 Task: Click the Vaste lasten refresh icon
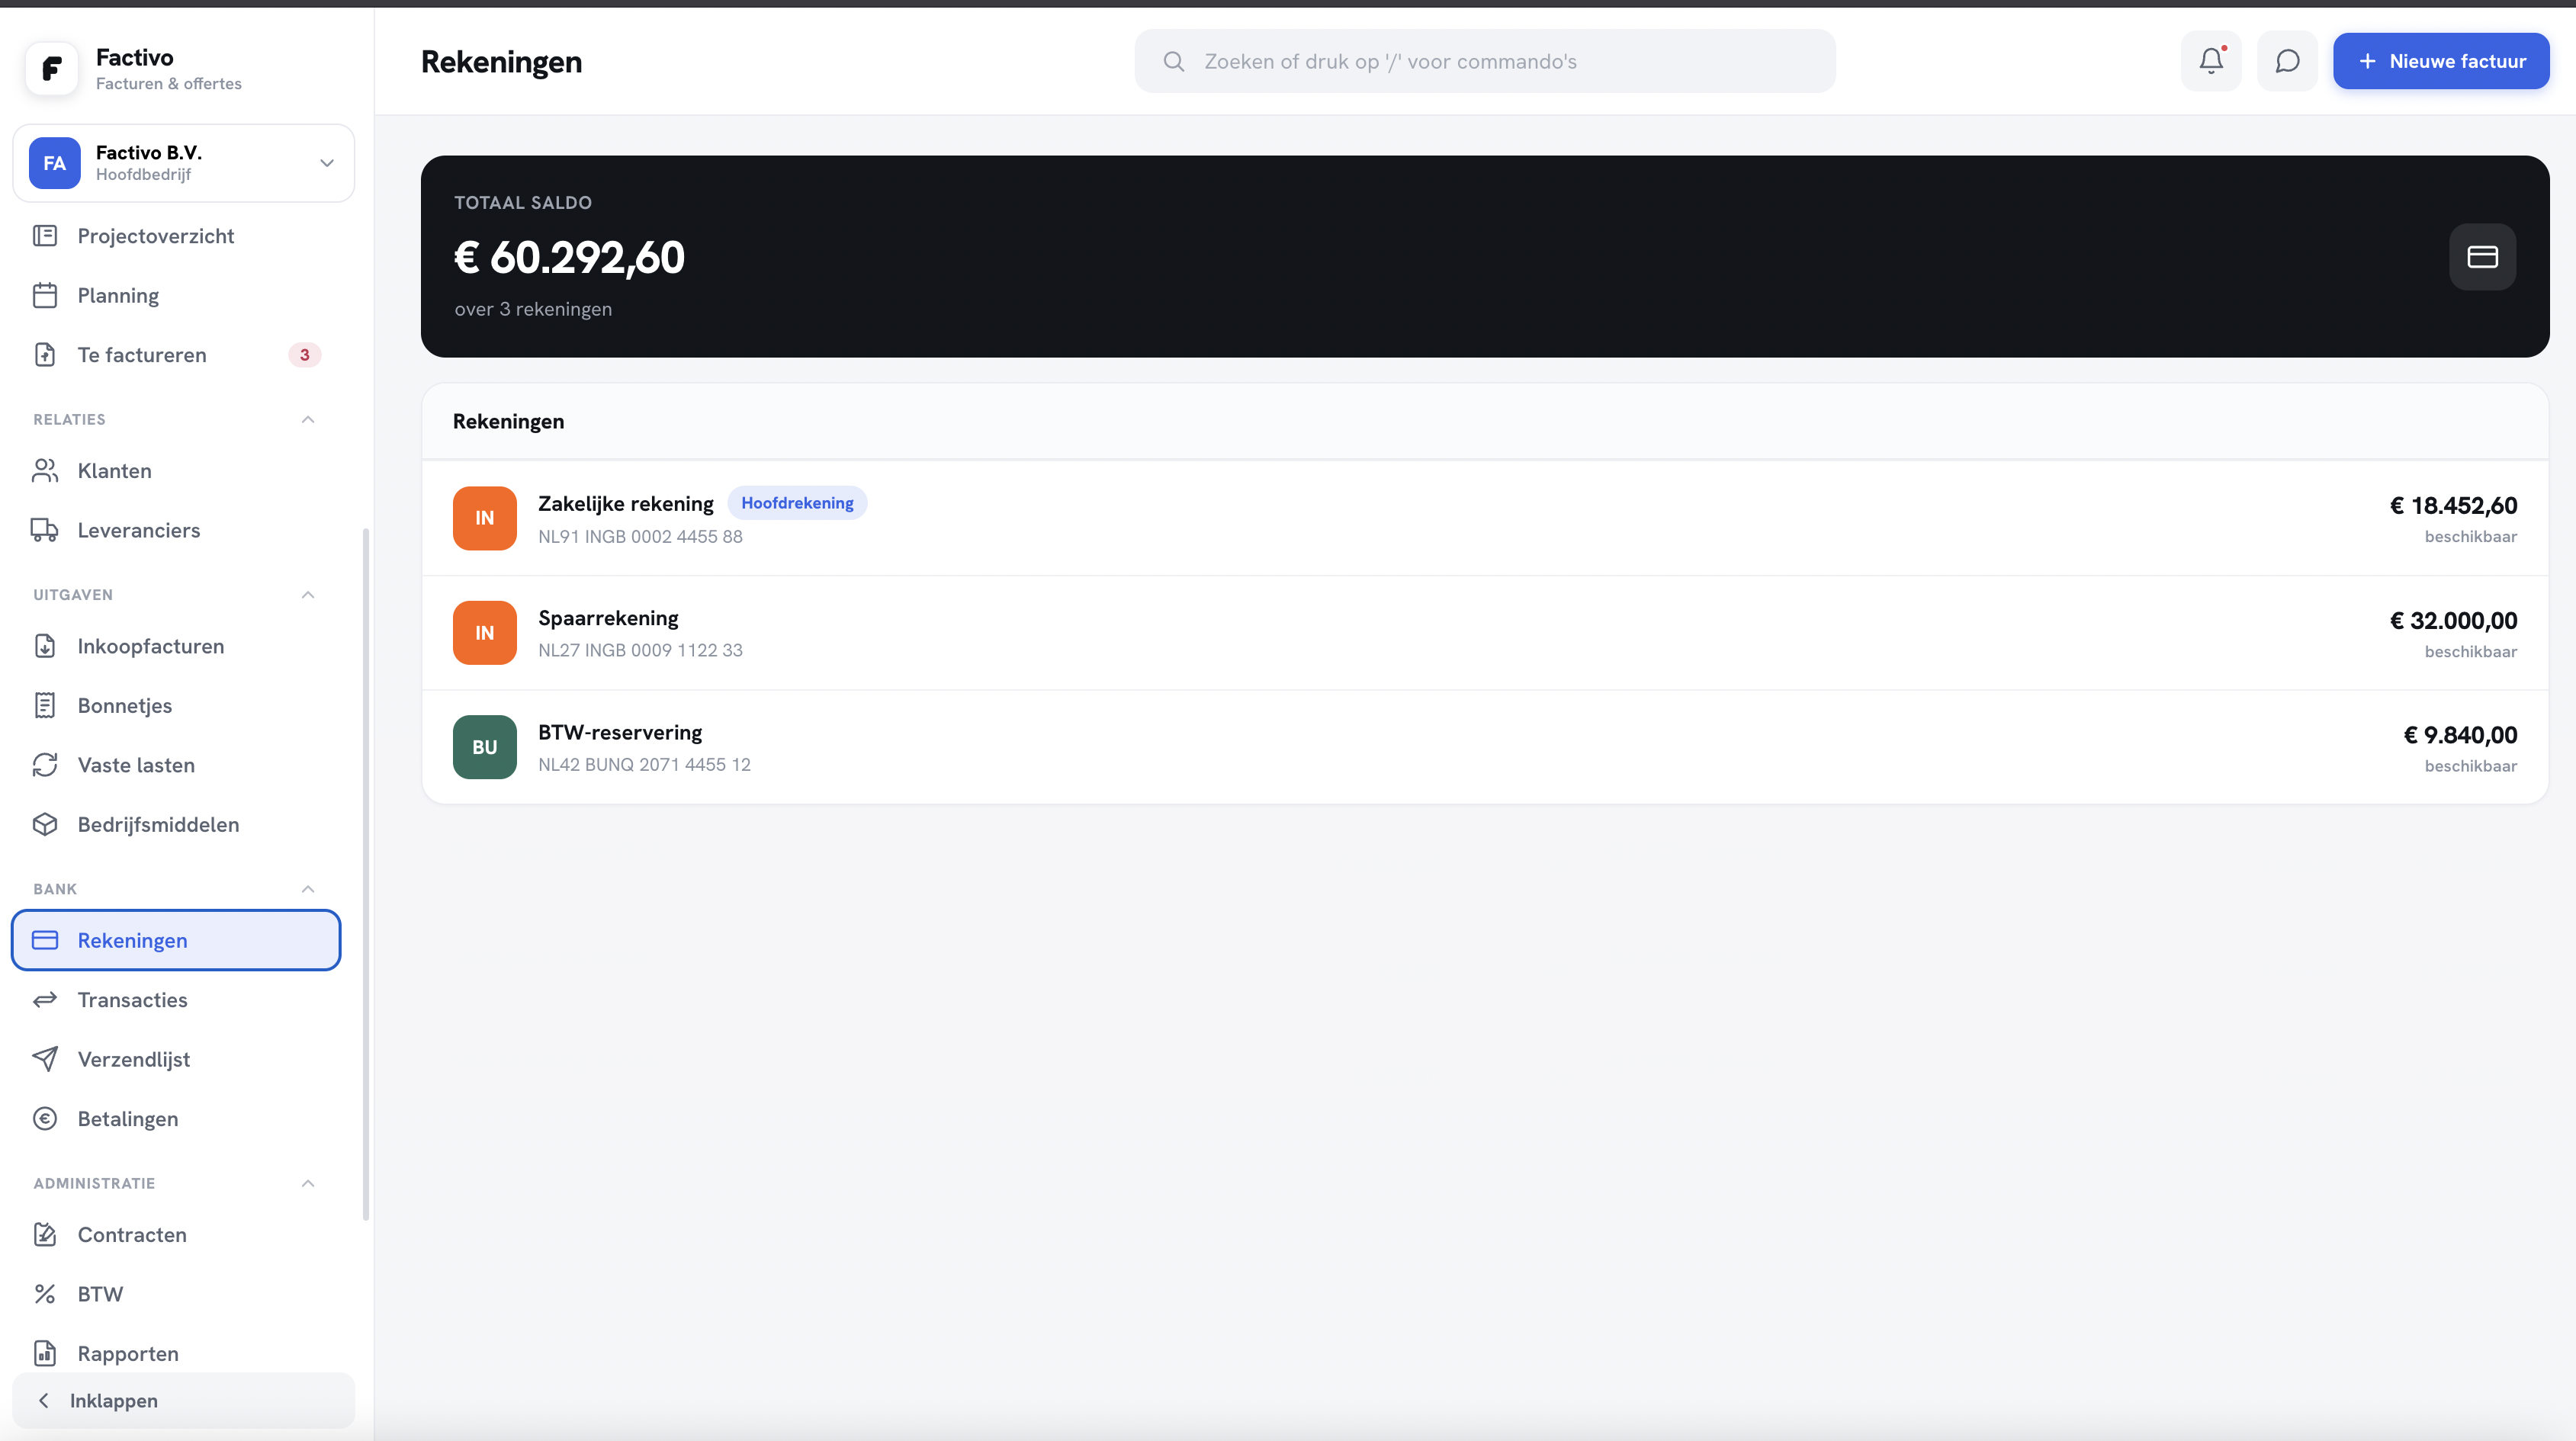(45, 765)
